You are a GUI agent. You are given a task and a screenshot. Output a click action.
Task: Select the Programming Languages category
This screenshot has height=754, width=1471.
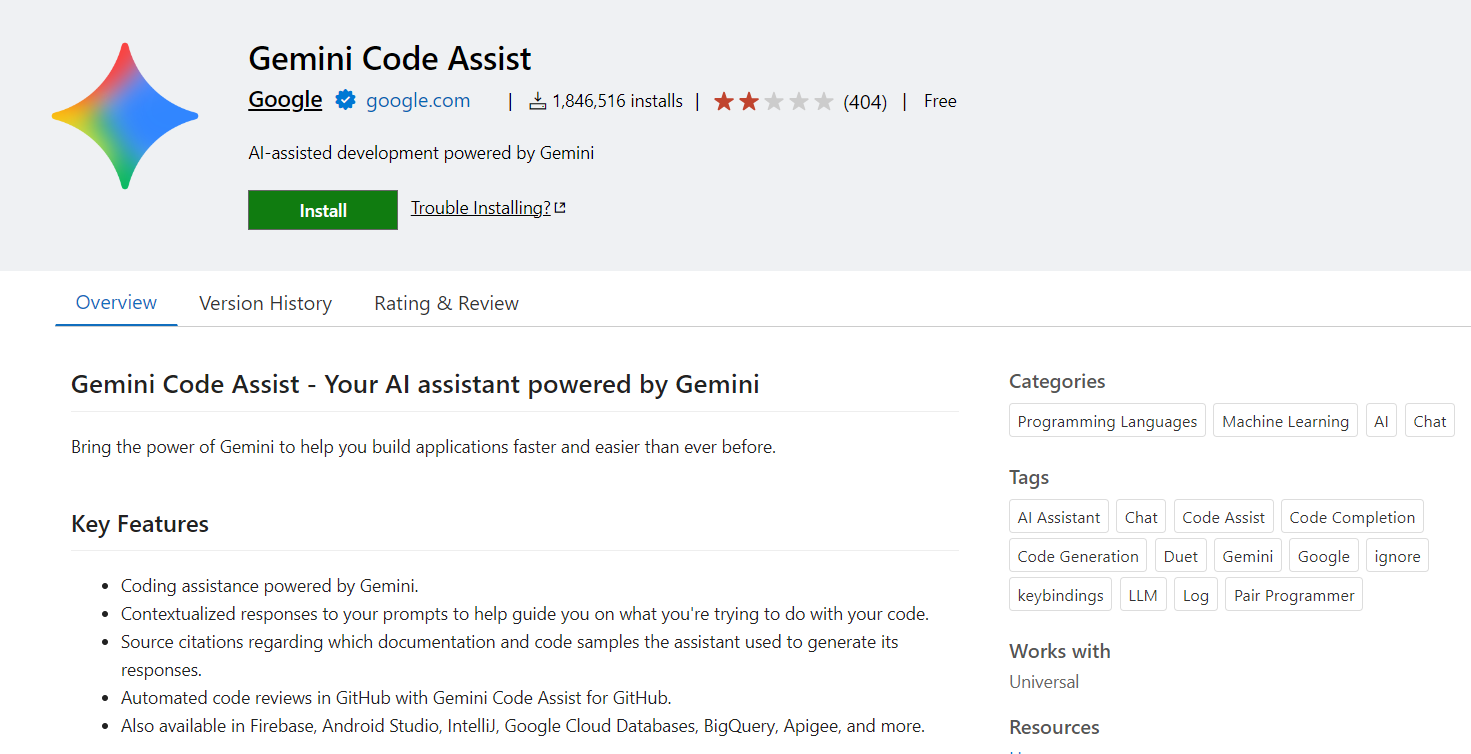click(1107, 421)
